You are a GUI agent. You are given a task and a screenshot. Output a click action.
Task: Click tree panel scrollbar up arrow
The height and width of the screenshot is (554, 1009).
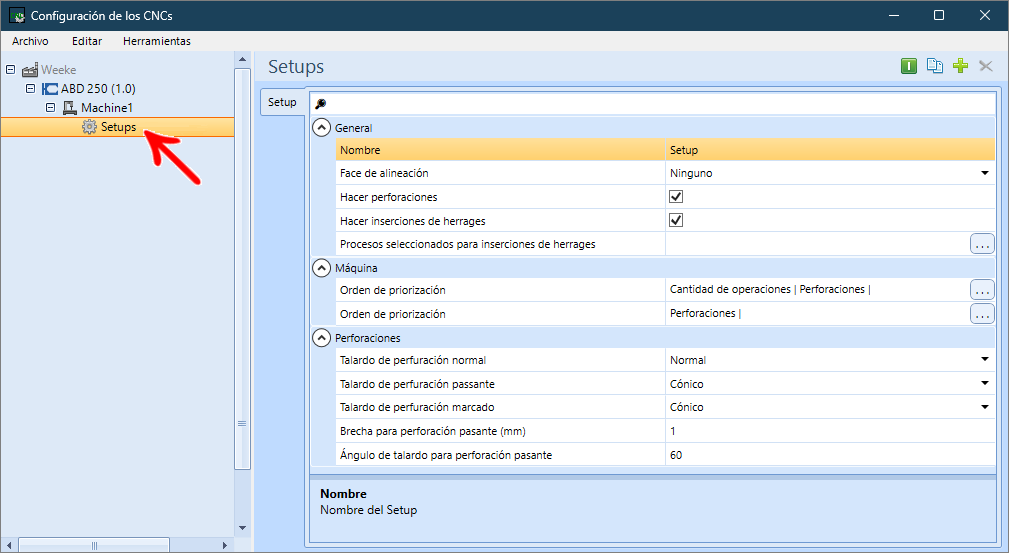(243, 60)
